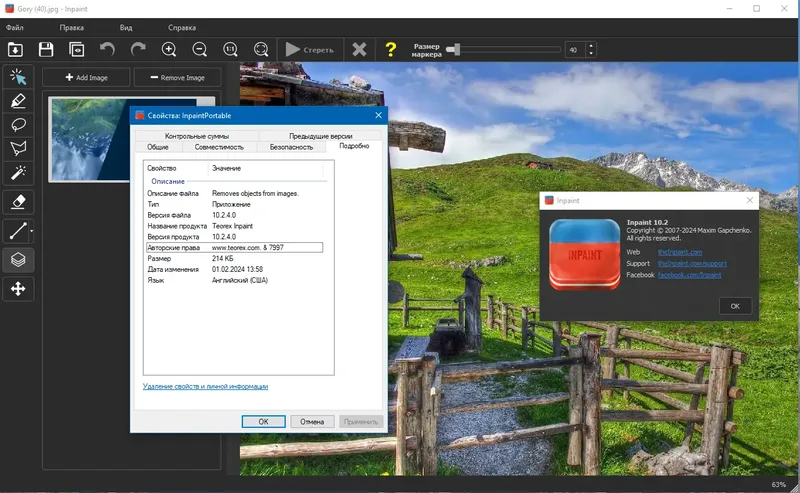This screenshot has width=800, height=493.
Task: Click the Размер 214 КБ row
Action: pos(235,259)
